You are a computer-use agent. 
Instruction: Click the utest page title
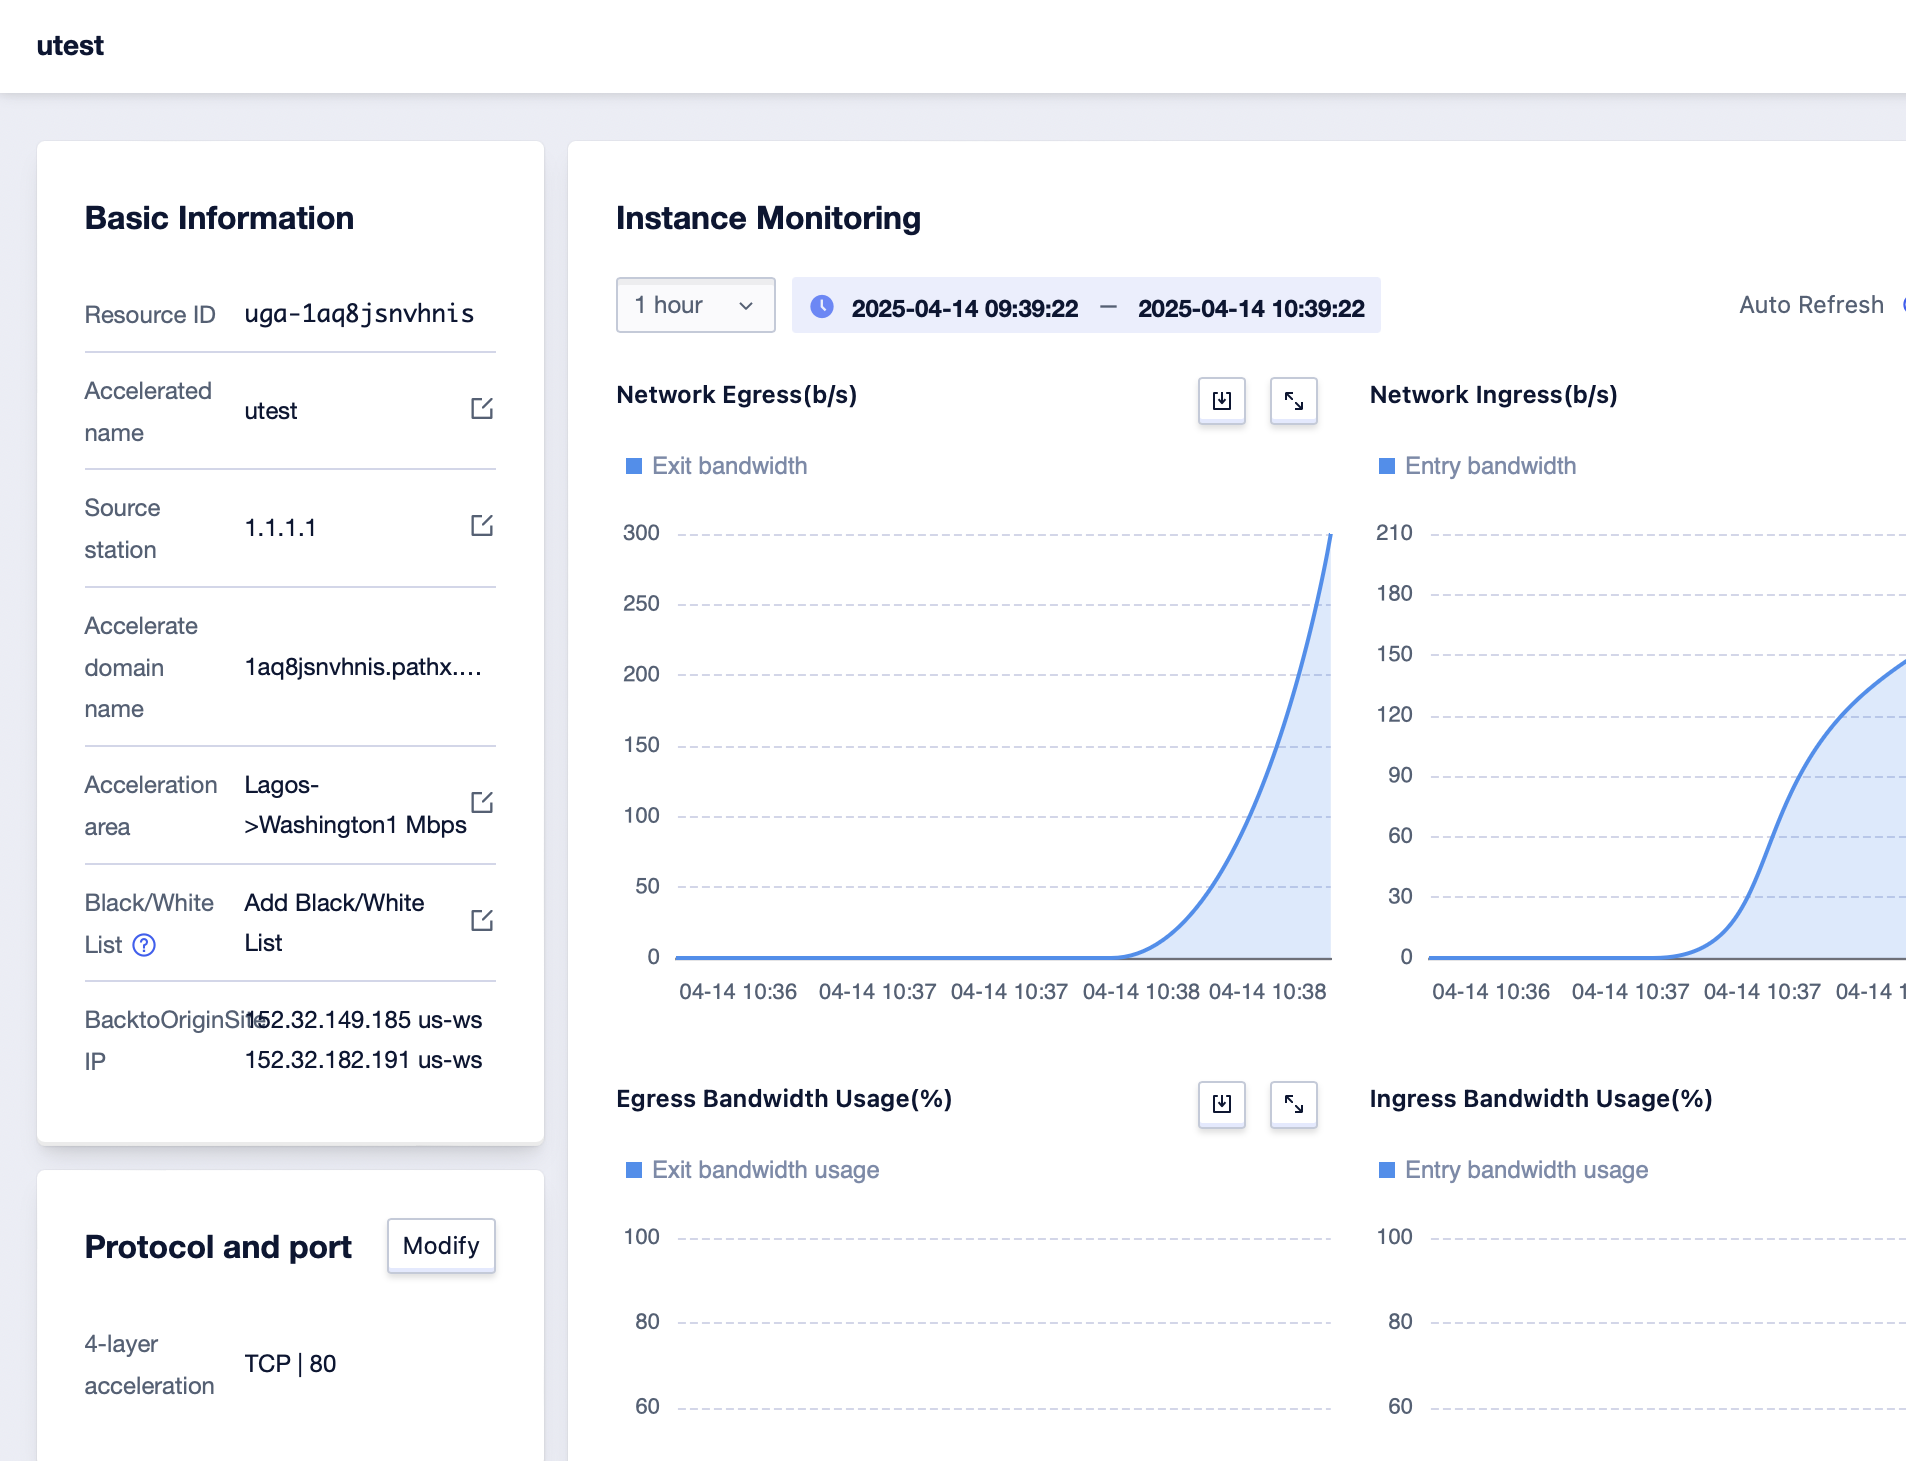70,46
